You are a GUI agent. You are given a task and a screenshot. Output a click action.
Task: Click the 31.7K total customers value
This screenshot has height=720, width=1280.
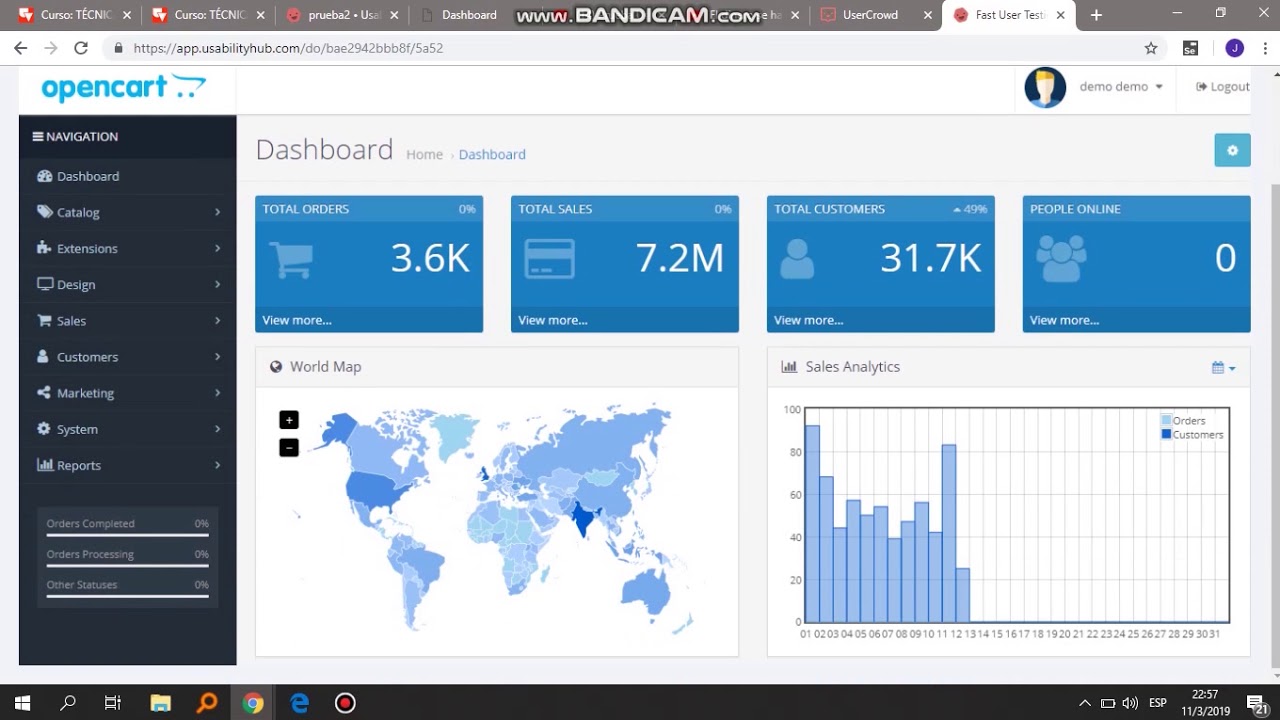[931, 258]
